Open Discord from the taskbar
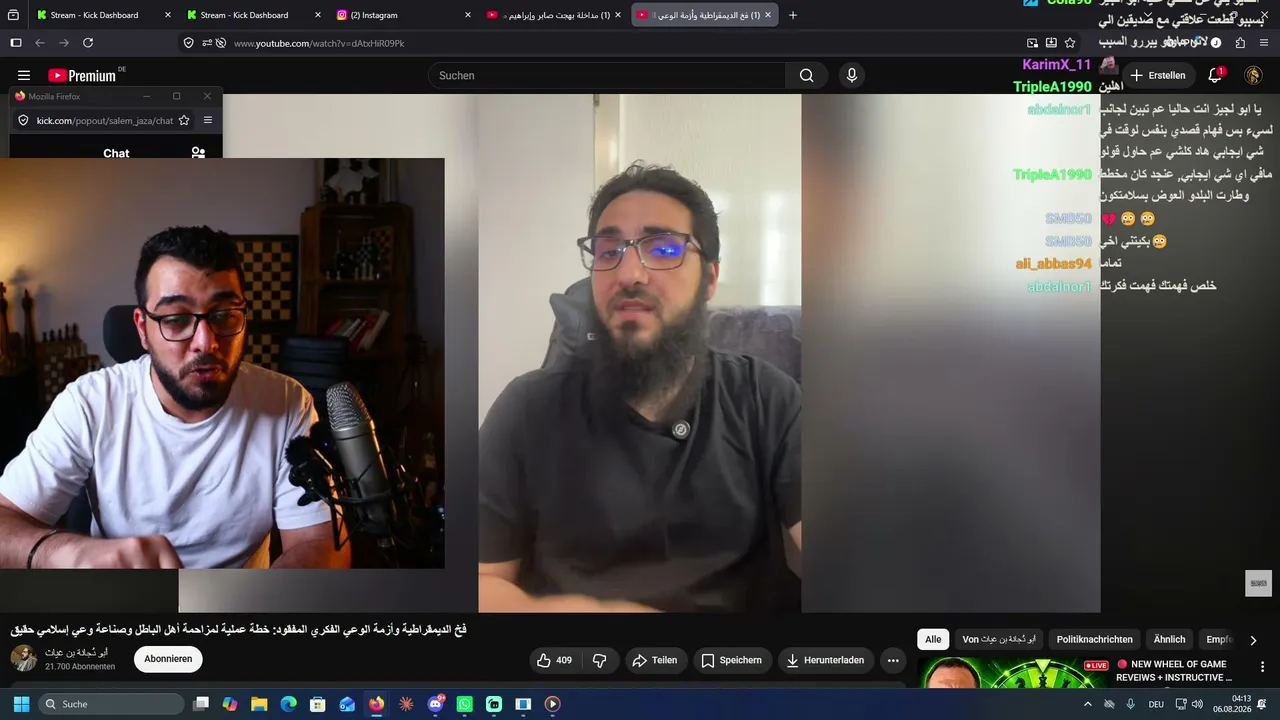1280x720 pixels. (x=435, y=704)
